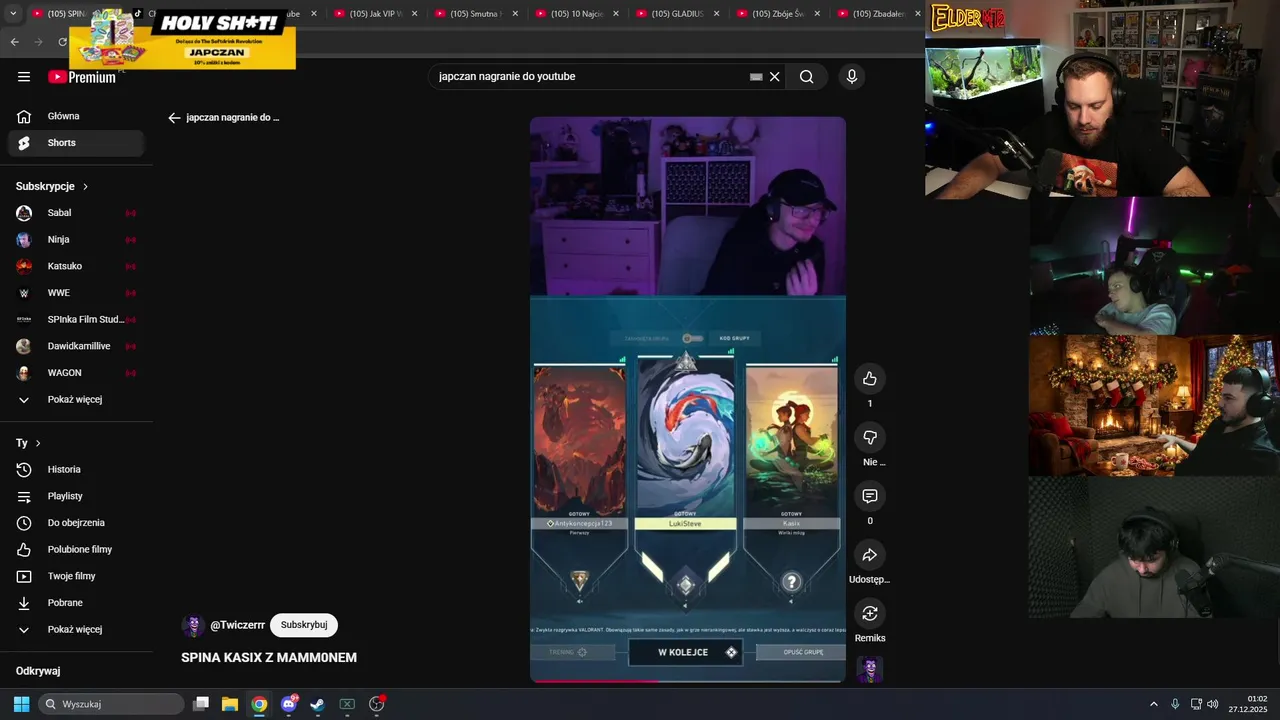
Task: Open the volume icon in system tray
Action: 1212,704
